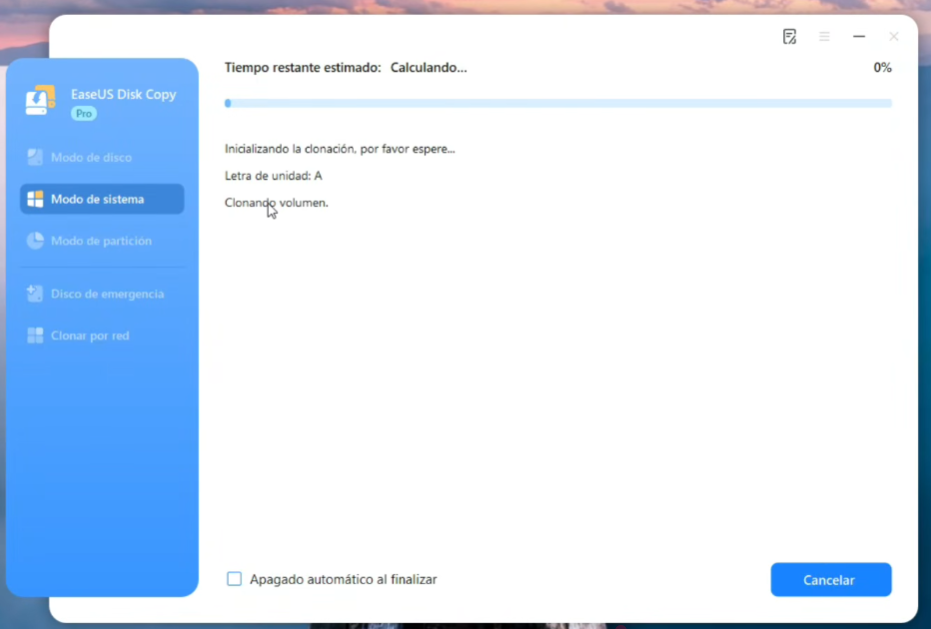
Task: Click Tiempo restante estimado label
Action: click(303, 68)
